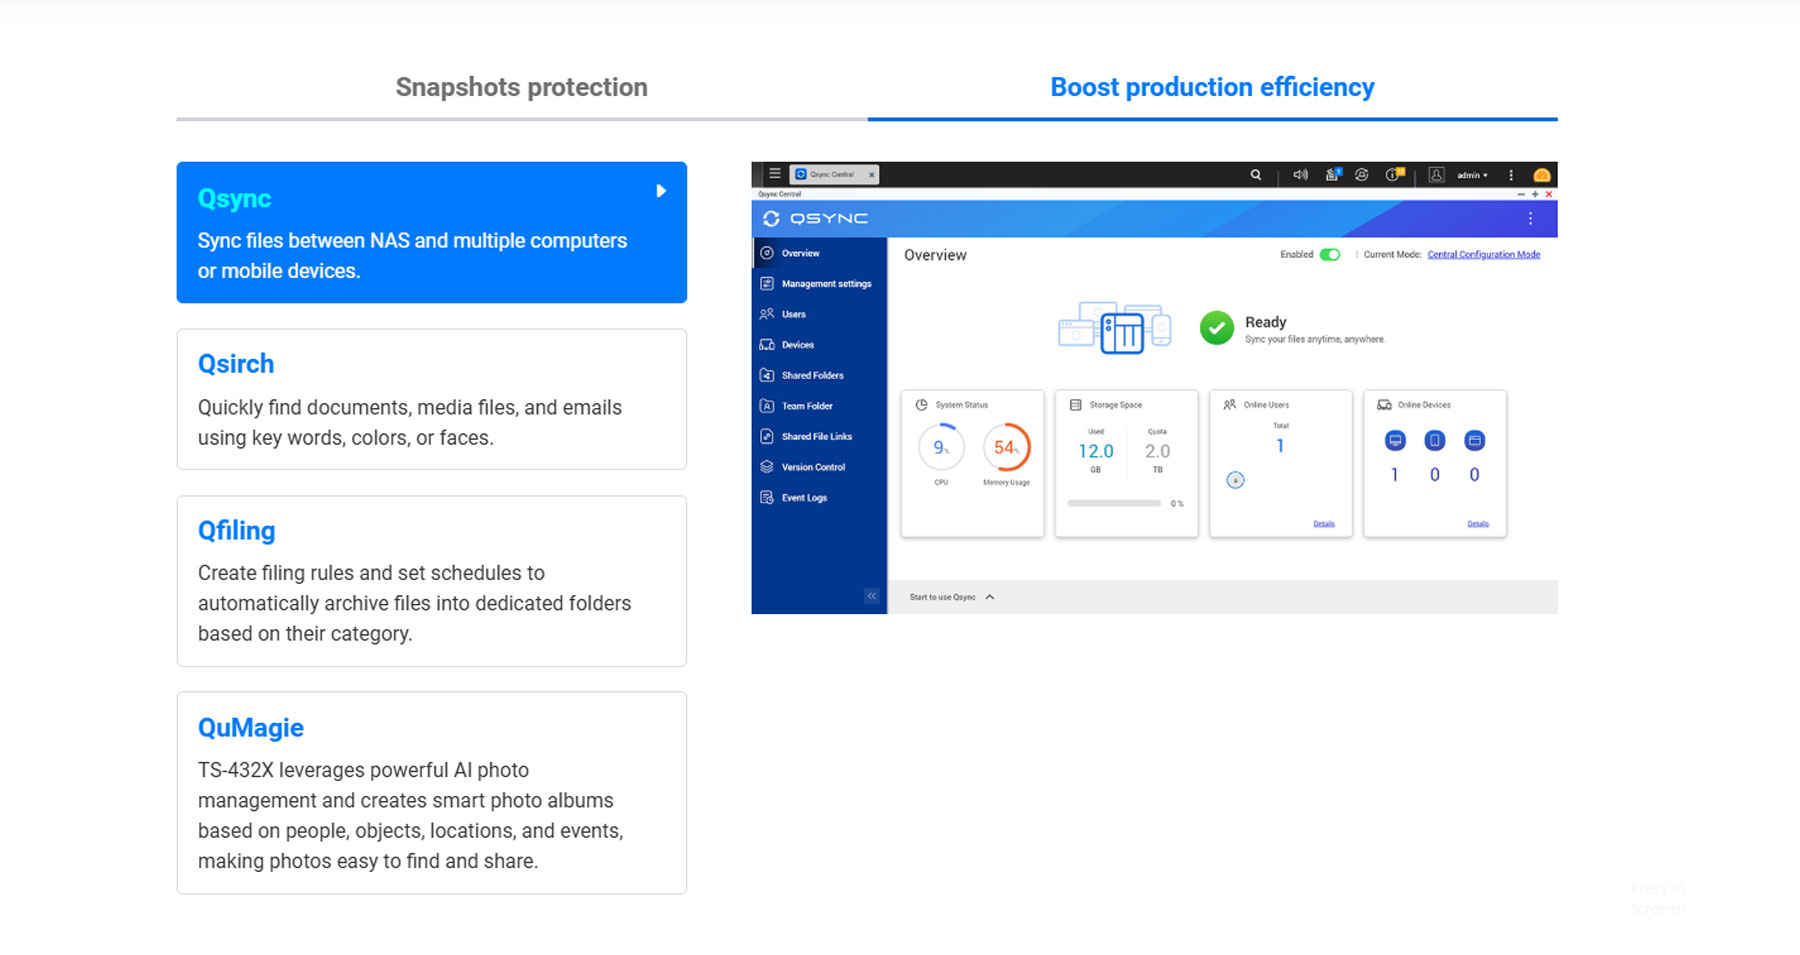
Task: Toggle the Enabled switch off
Action: pyautogui.click(x=1329, y=255)
